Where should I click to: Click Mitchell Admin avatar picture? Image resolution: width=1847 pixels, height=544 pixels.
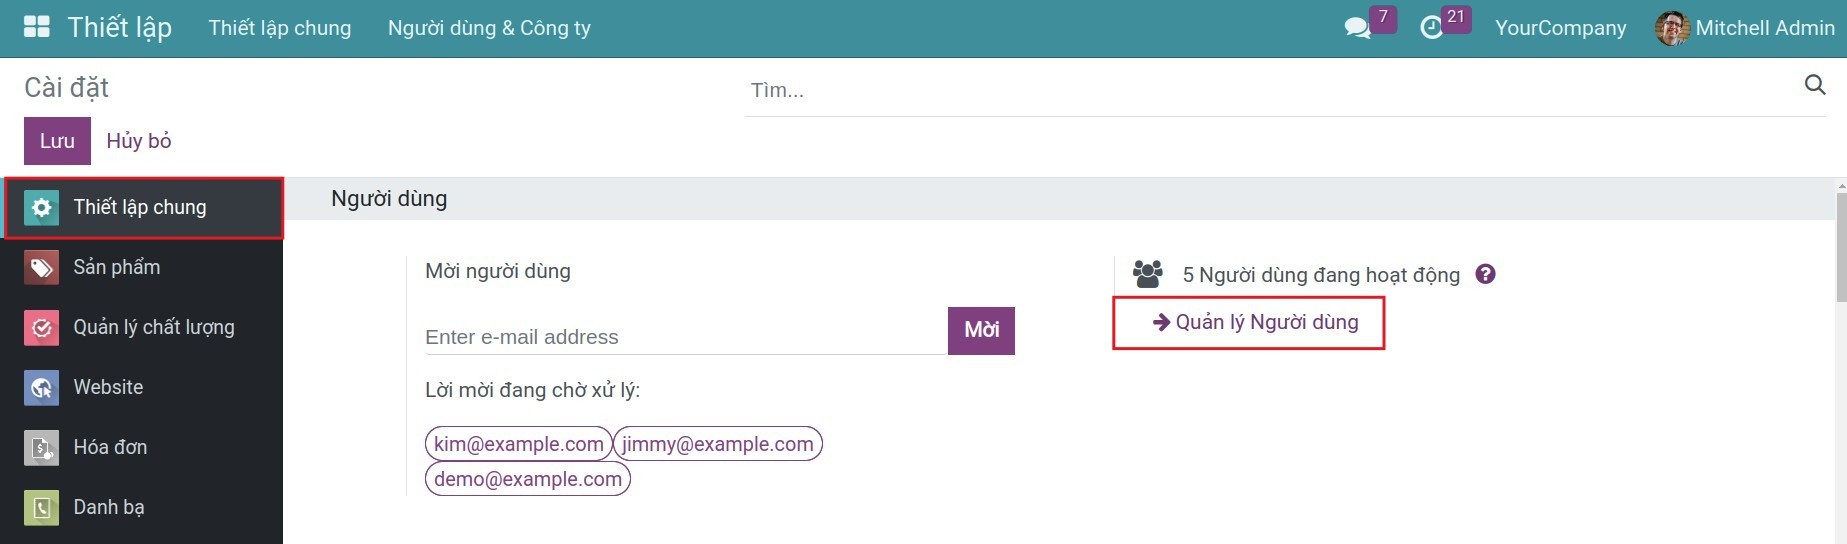[1671, 28]
